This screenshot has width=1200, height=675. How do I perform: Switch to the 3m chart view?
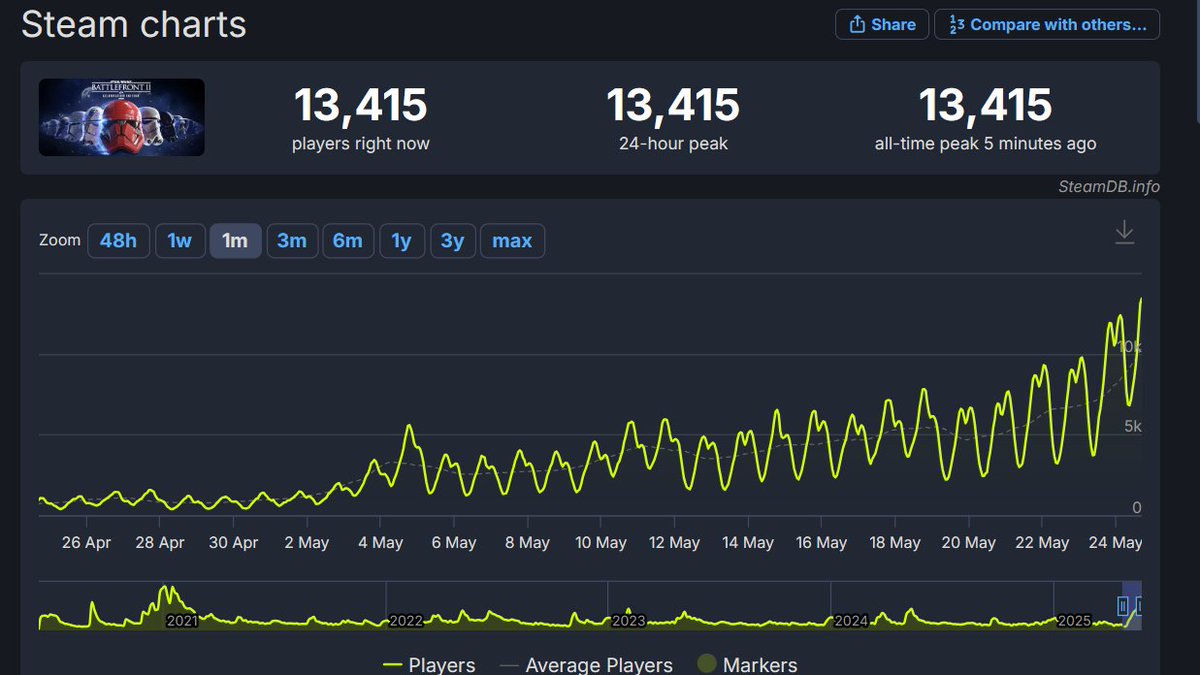click(x=292, y=240)
